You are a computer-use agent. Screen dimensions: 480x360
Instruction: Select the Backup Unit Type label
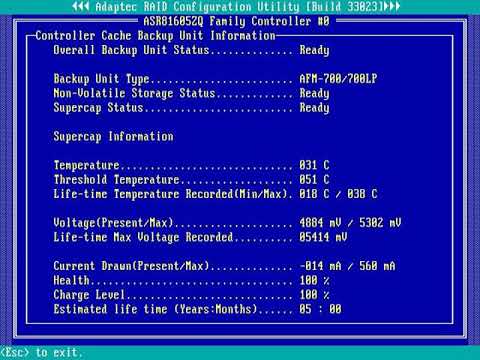[101, 79]
